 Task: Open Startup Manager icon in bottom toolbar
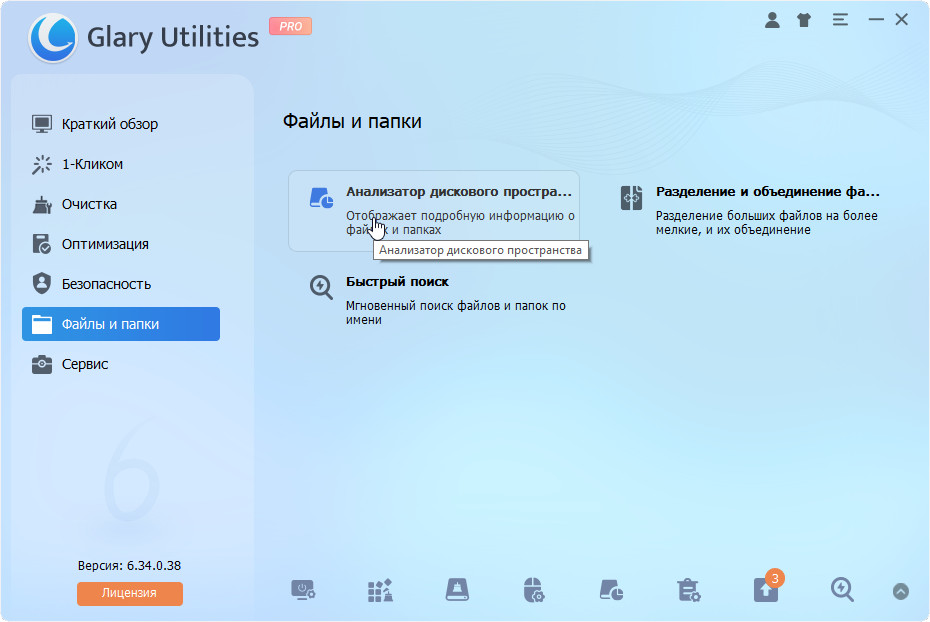[x=304, y=590]
